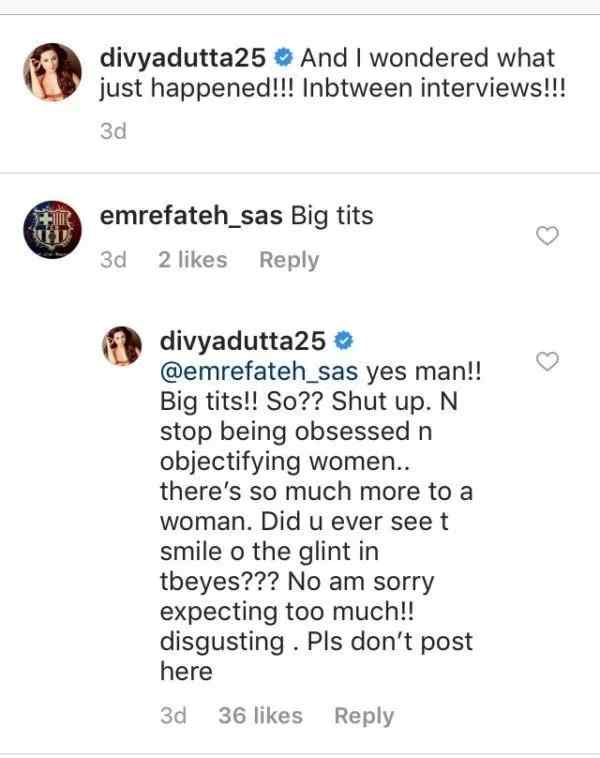Click the 3d timestamp beside 2 likes

click(x=113, y=260)
